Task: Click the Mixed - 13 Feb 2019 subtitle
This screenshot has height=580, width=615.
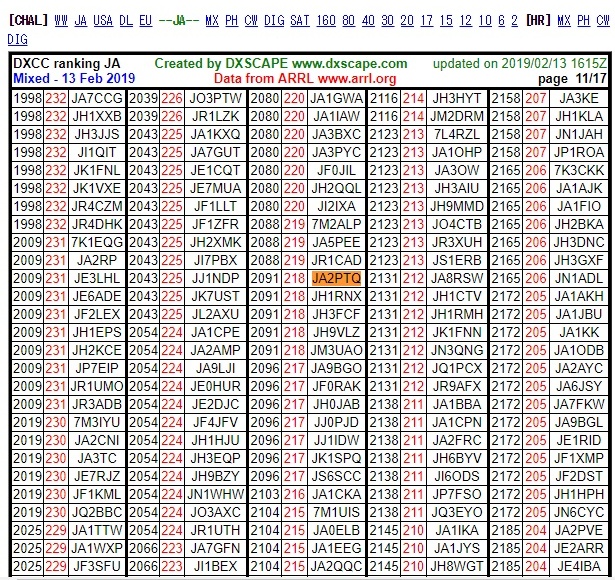Action: pyautogui.click(x=74, y=78)
